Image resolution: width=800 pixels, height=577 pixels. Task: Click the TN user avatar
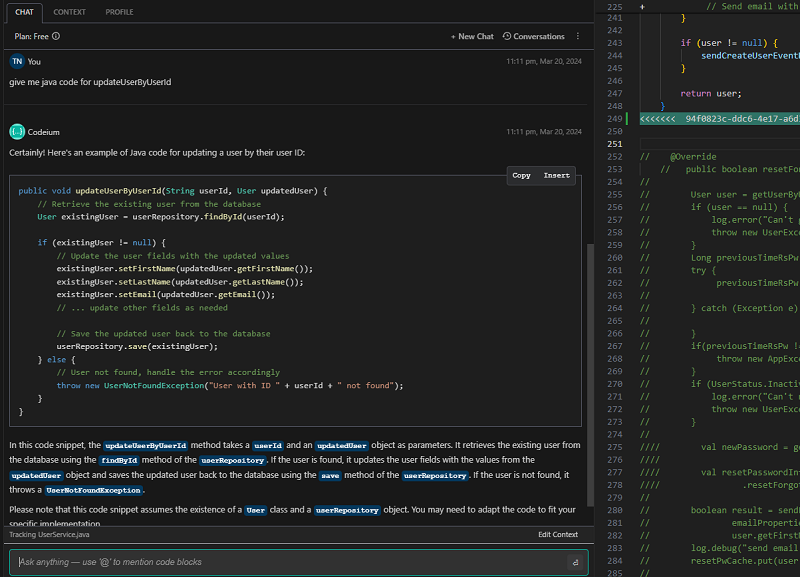click(x=17, y=61)
